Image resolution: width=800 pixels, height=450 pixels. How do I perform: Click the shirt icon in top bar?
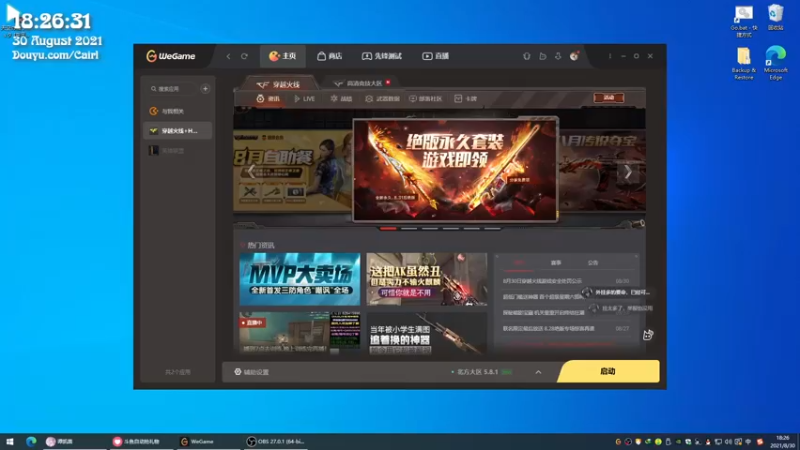click(x=527, y=56)
